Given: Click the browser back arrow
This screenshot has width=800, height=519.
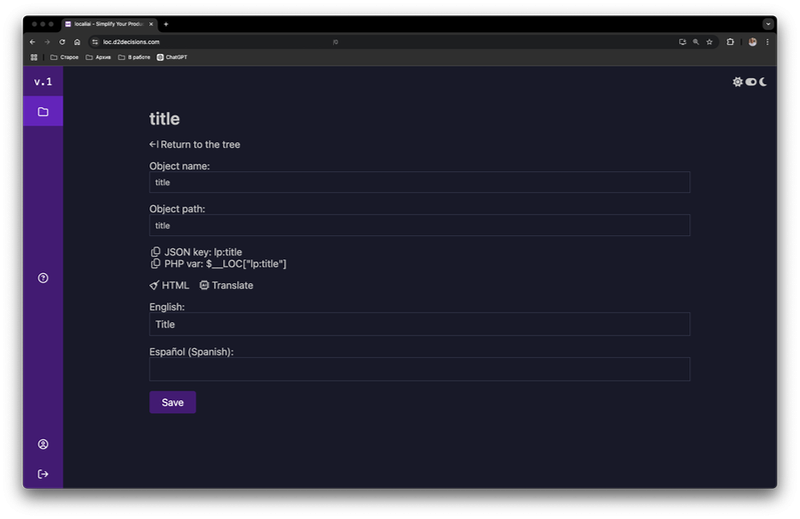Looking at the screenshot, I should click(33, 42).
